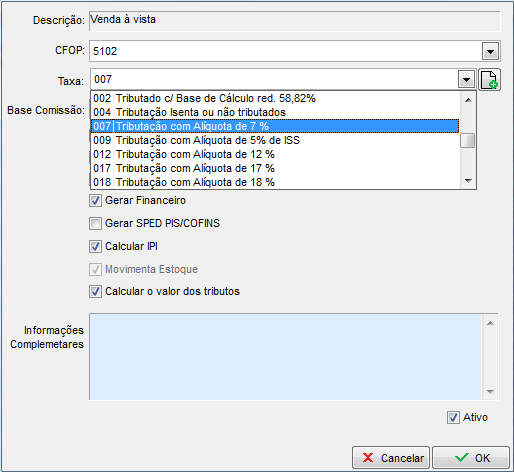Uncheck Gerar Financeiro checkbox
Screen dimensions: 514x472
(x=95, y=201)
